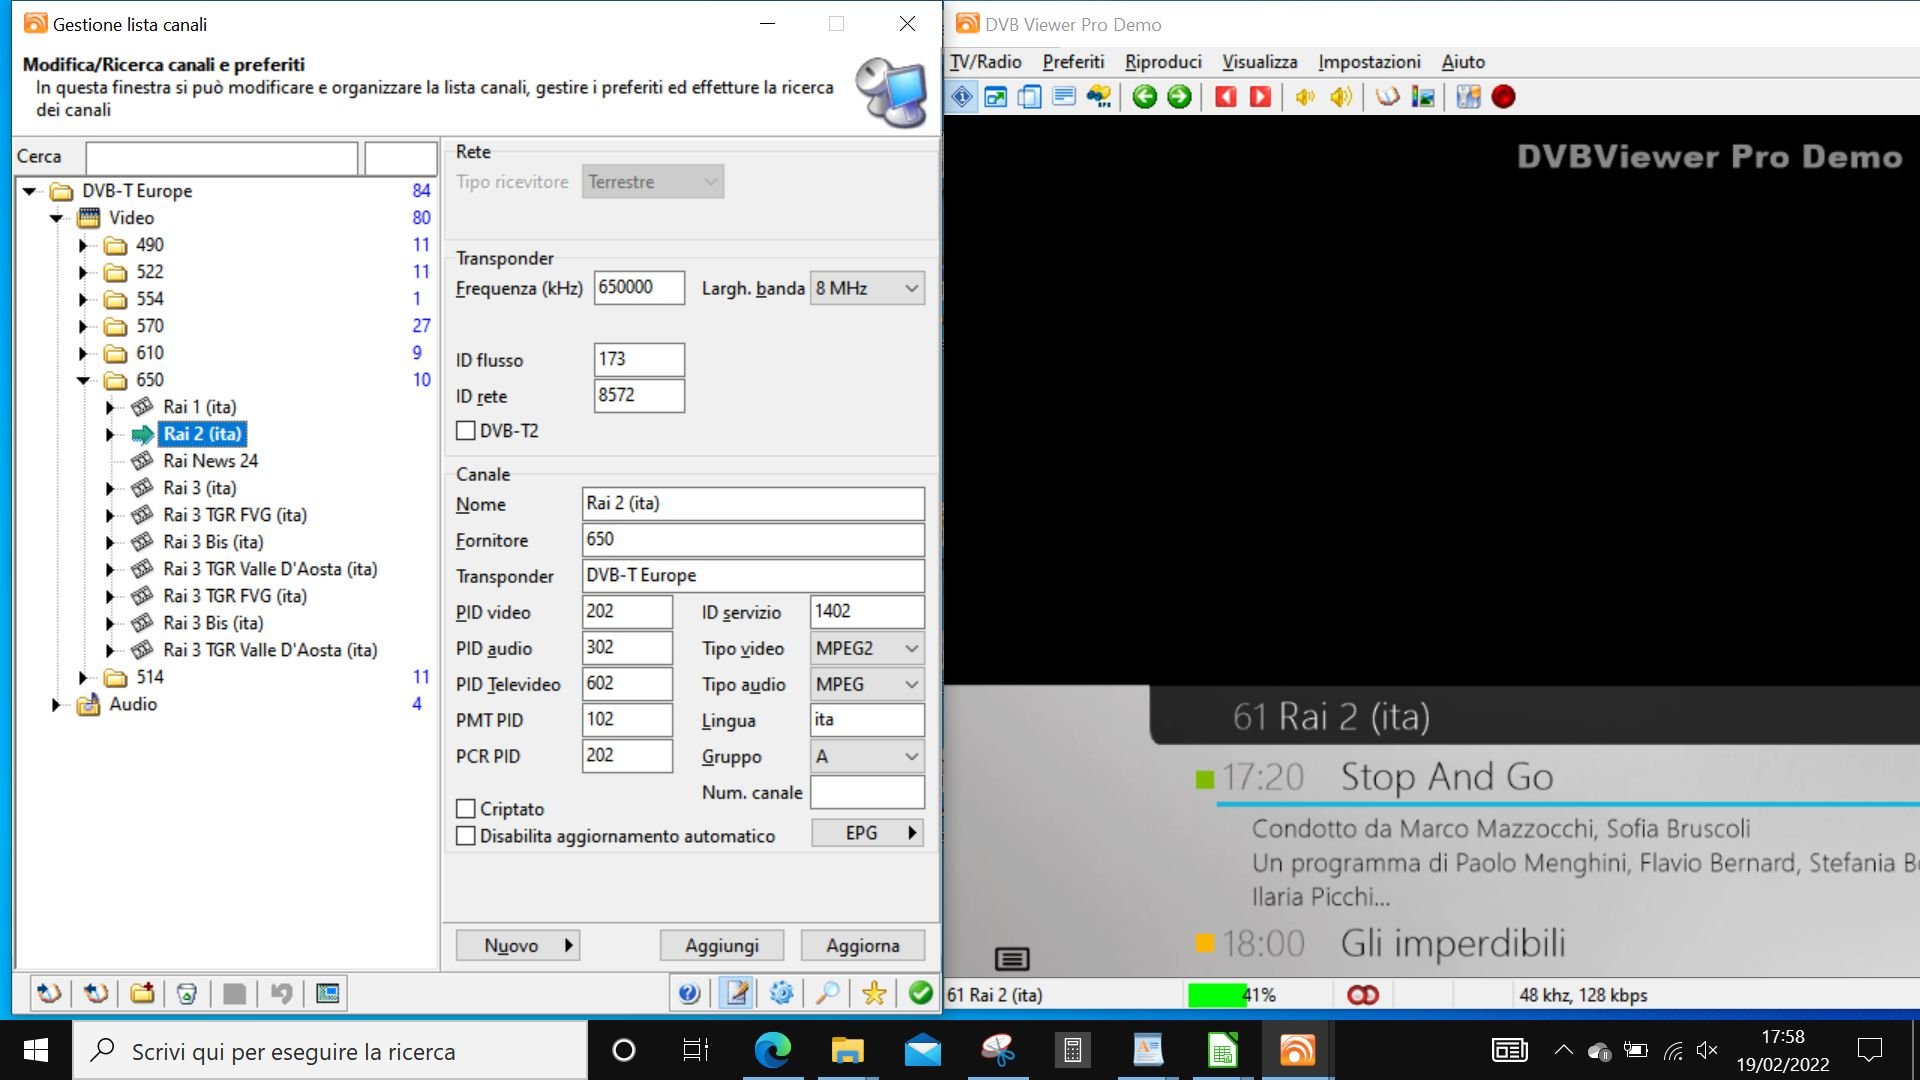This screenshot has height=1080, width=1920.
Task: Click the Frequenza (kHz) field
Action: point(639,288)
